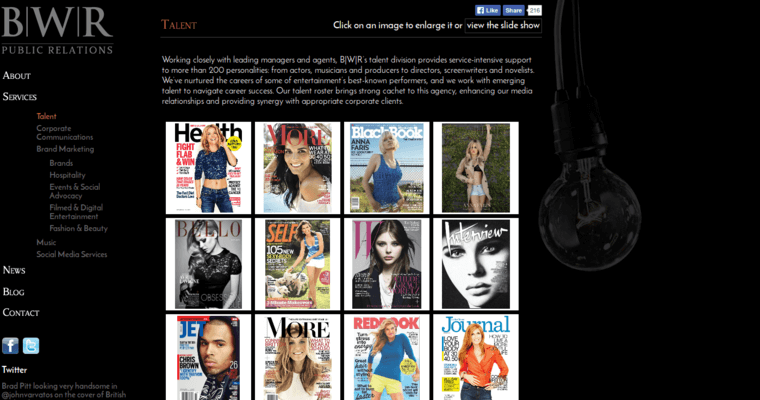Click the Twitter heading in sidebar
Screen dimensions: 760x400
click(14, 370)
